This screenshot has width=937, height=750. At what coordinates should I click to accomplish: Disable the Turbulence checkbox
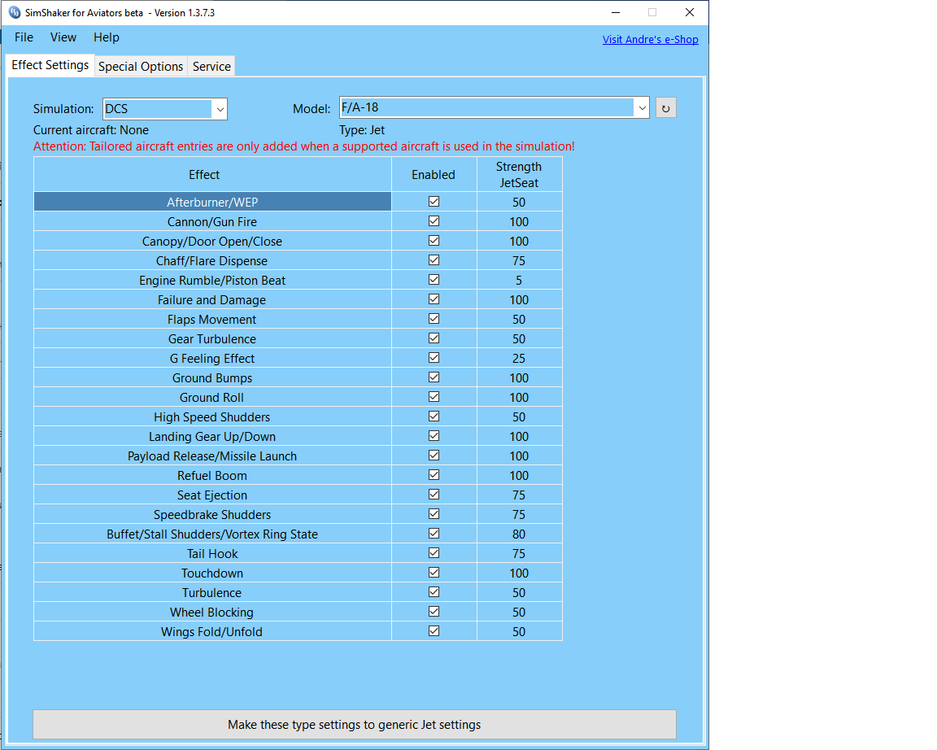[x=434, y=592]
